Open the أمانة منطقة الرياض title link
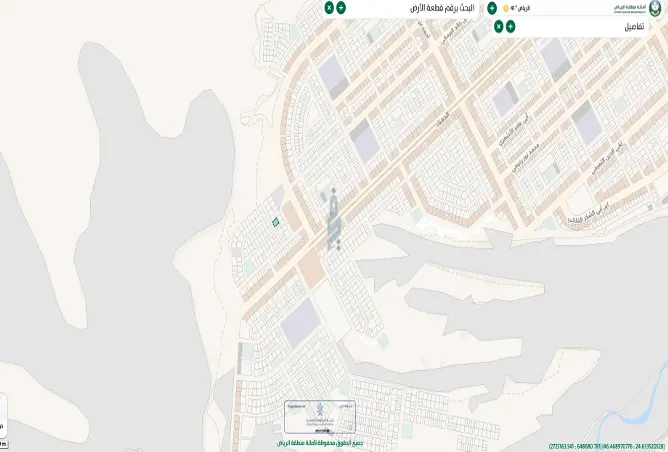668x452 pixels. click(x=630, y=8)
